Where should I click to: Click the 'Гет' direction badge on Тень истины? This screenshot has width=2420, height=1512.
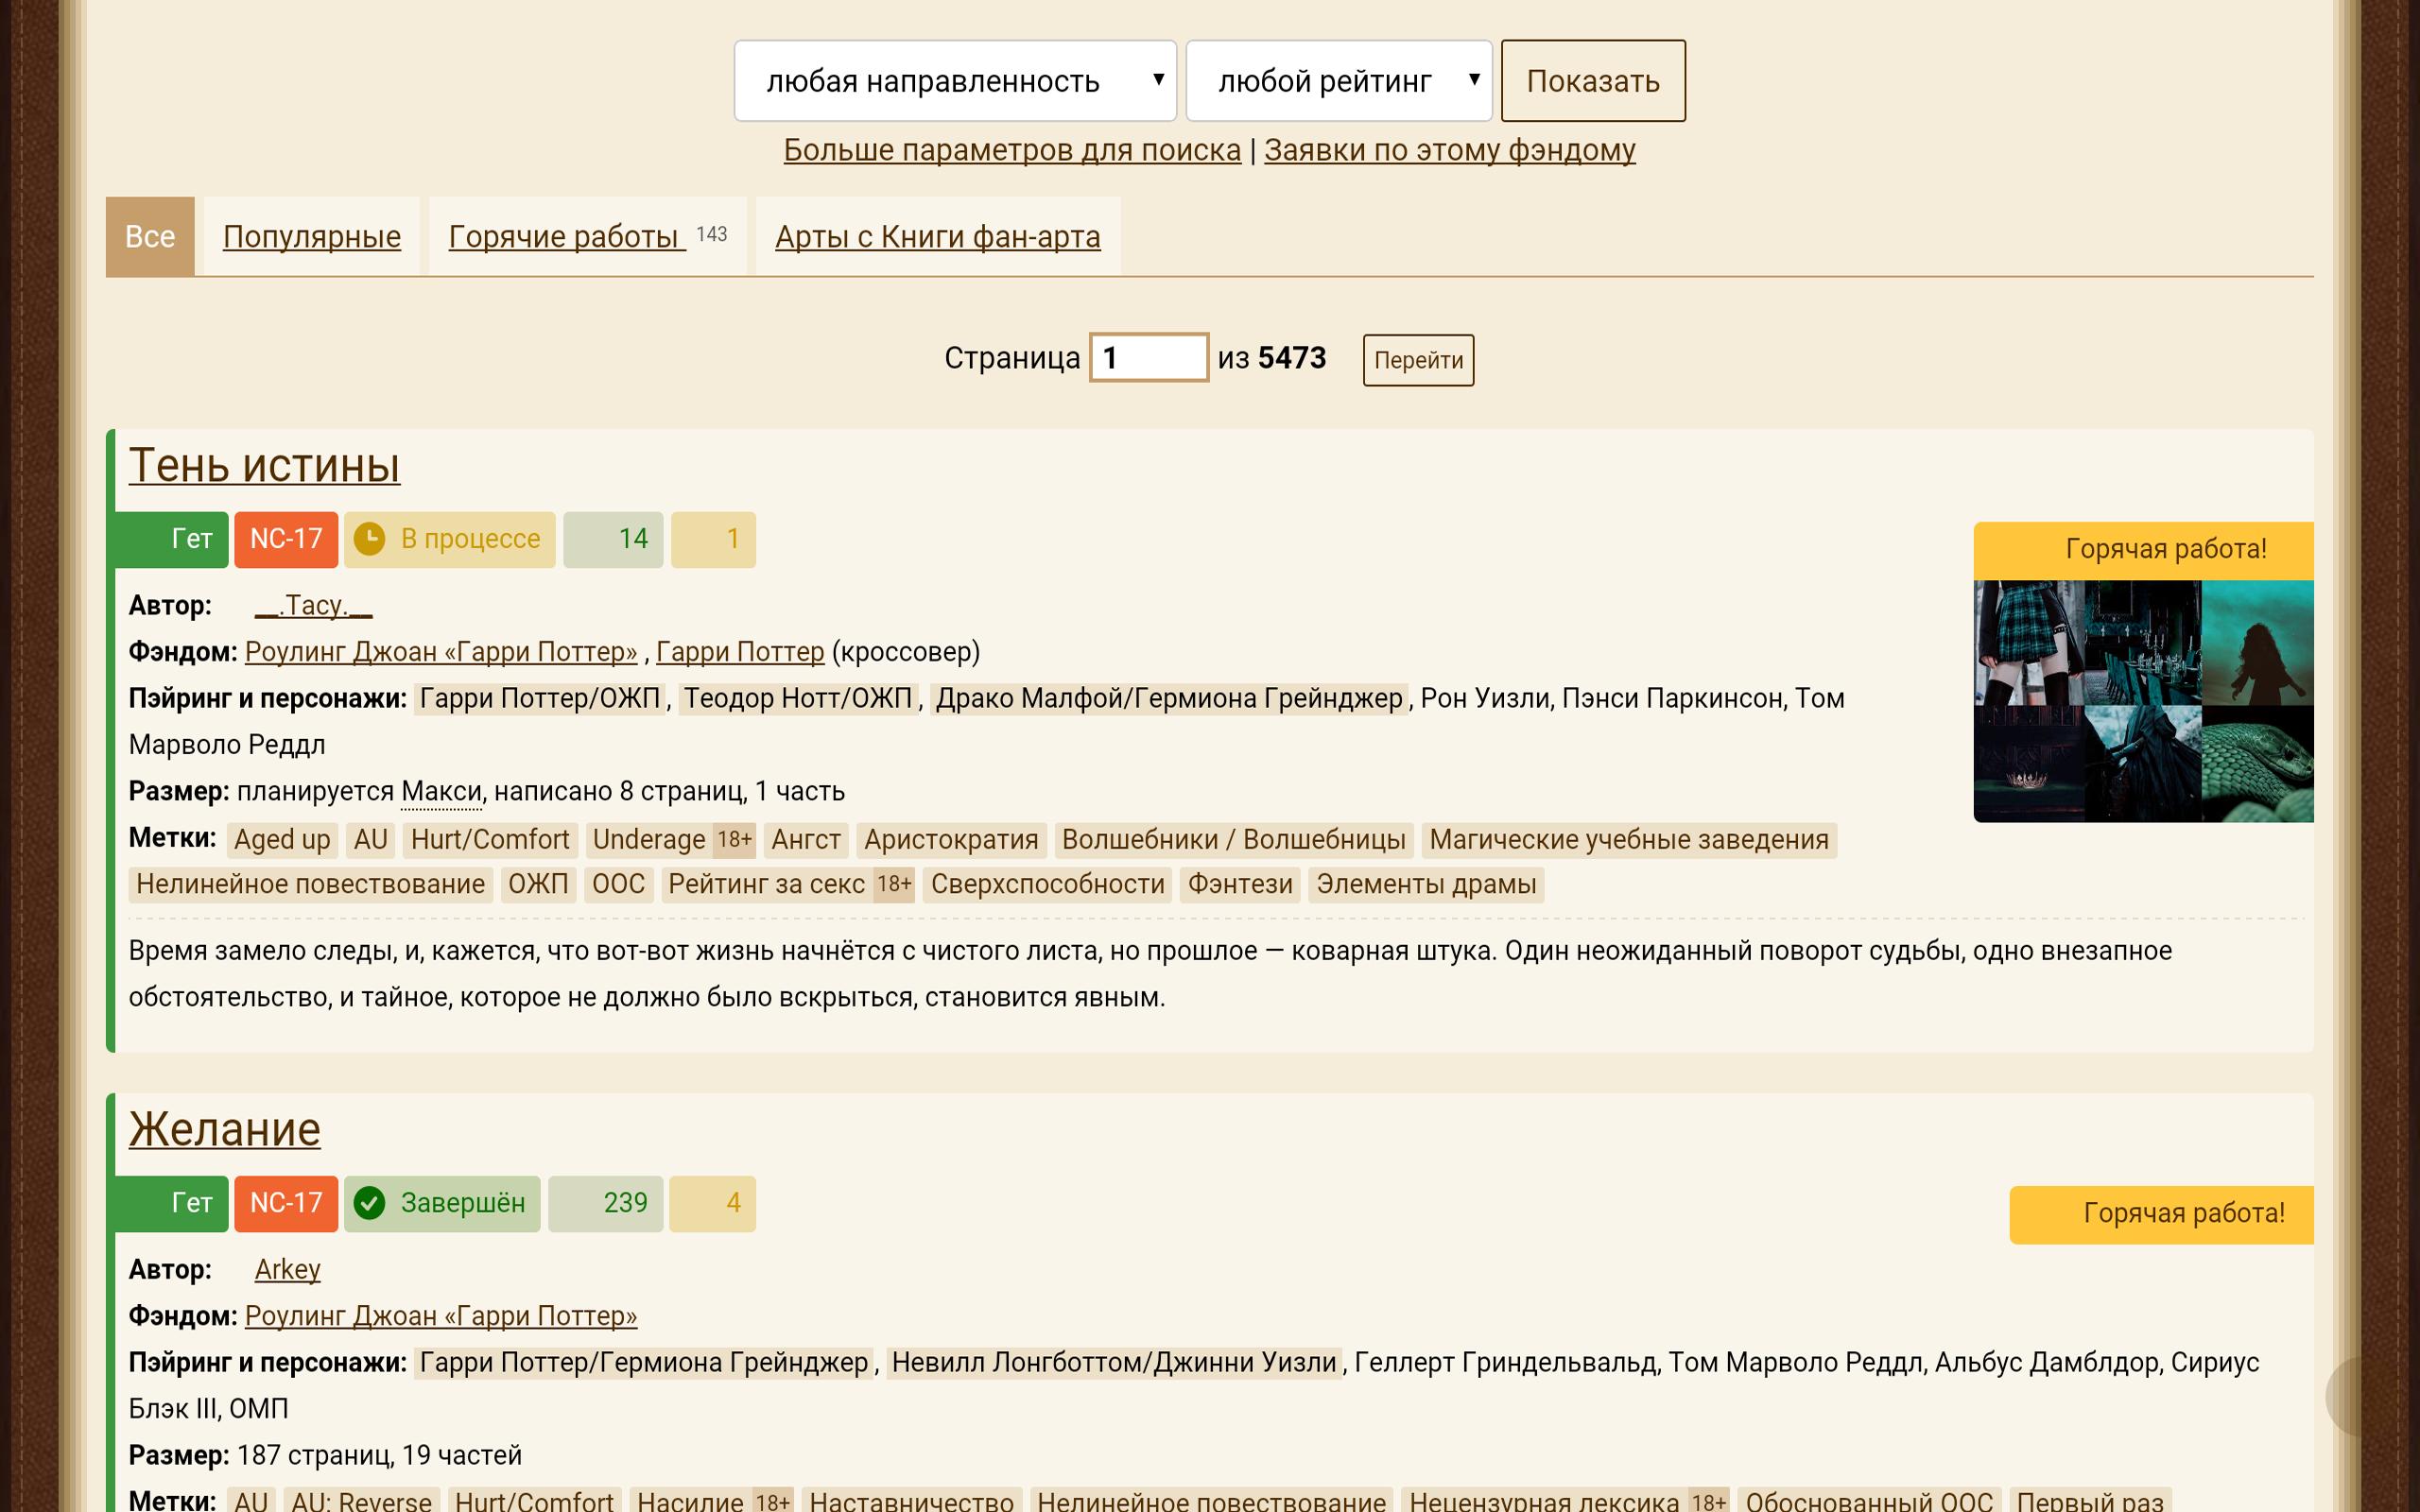coord(188,539)
